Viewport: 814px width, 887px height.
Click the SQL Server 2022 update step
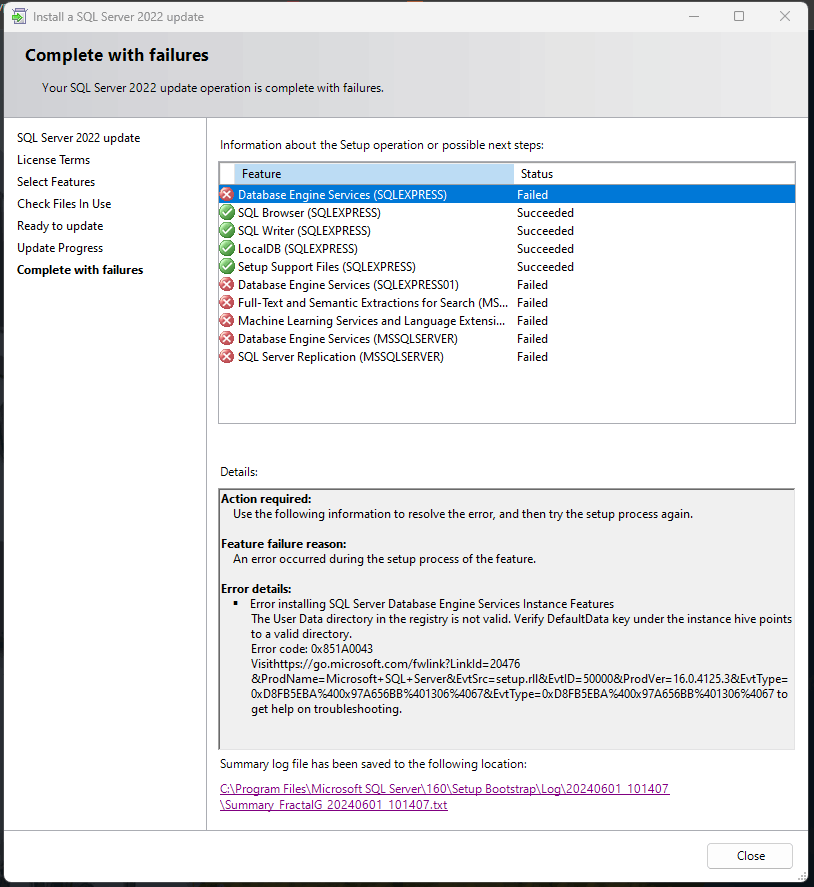79,138
